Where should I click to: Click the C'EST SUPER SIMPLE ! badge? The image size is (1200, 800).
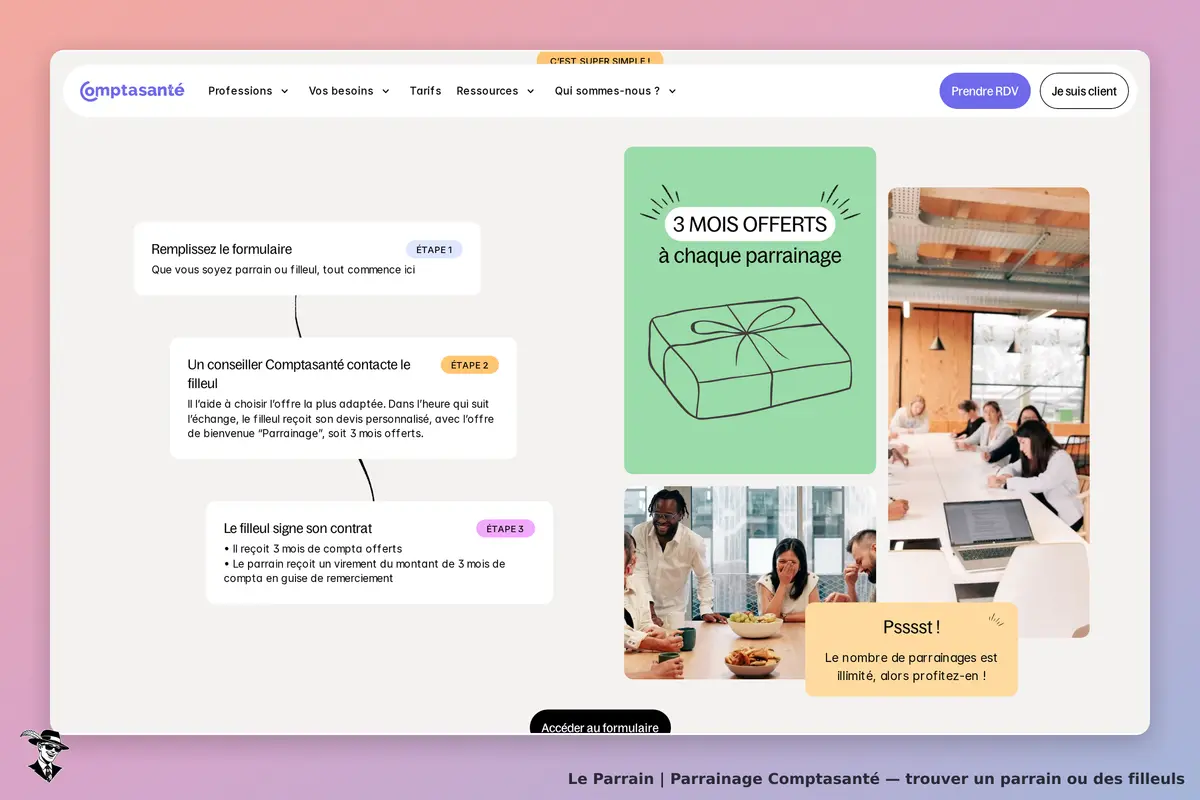(x=600, y=59)
